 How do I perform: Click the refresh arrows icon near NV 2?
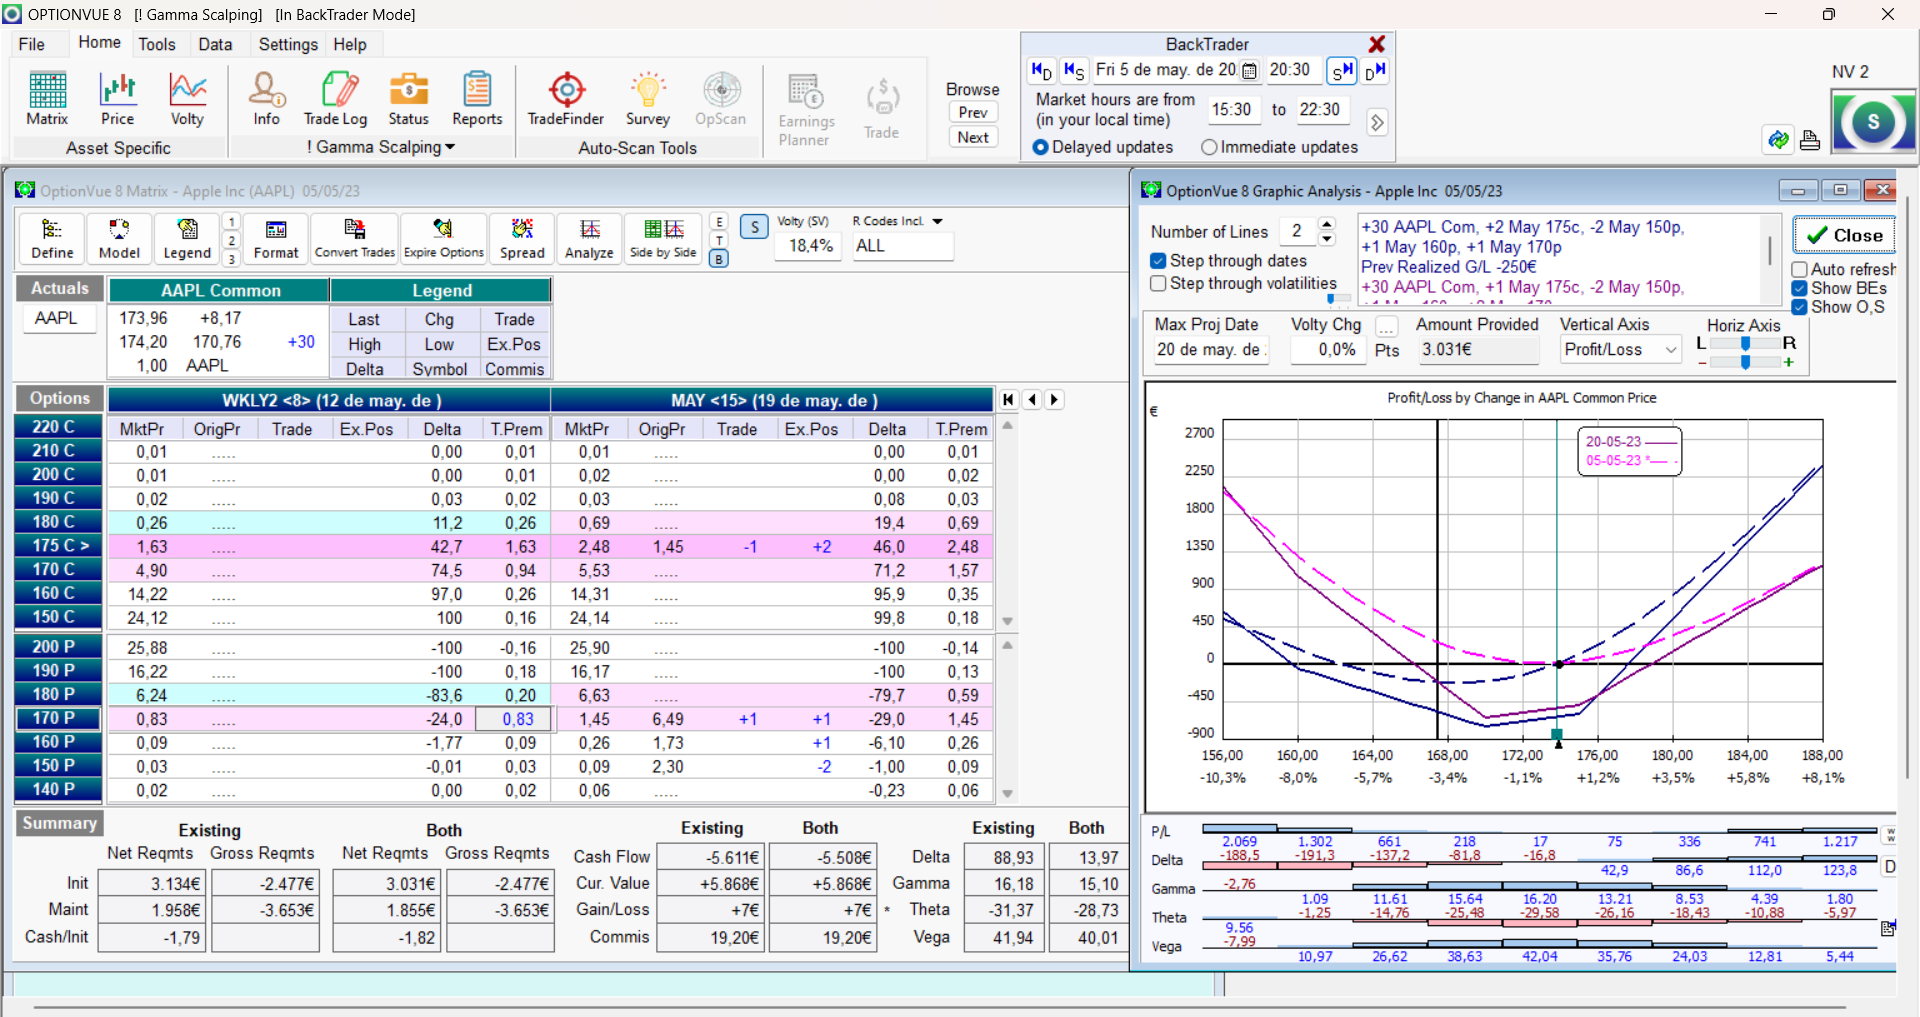1778,140
